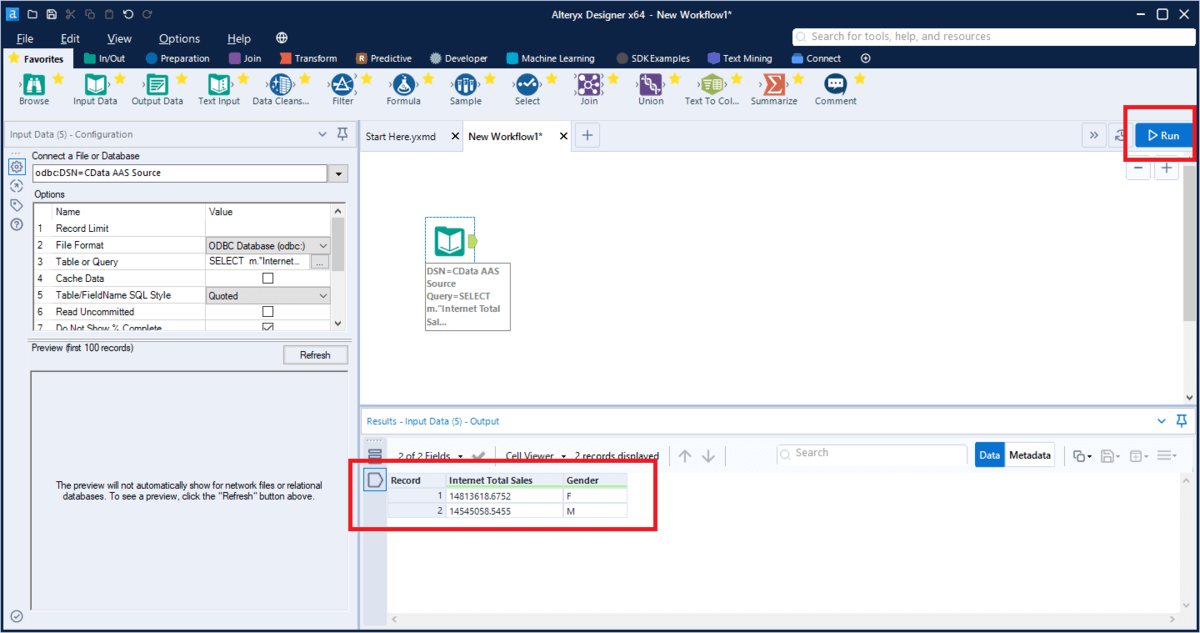Unstar the Browse tool favorite star
The image size is (1200, 633).
click(58, 78)
